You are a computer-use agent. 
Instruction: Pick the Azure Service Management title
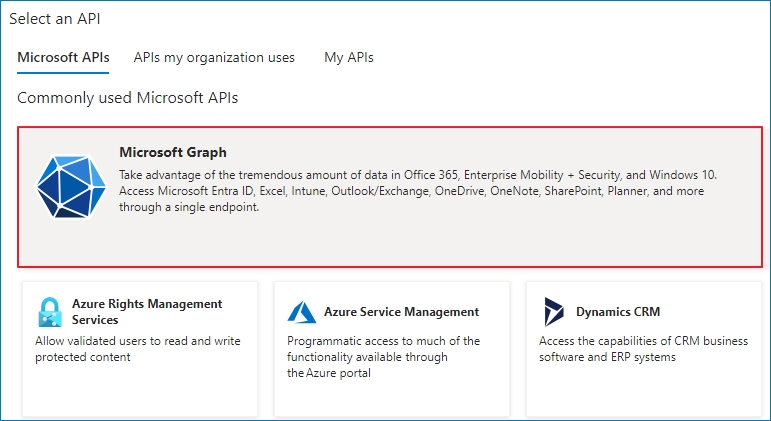[401, 312]
